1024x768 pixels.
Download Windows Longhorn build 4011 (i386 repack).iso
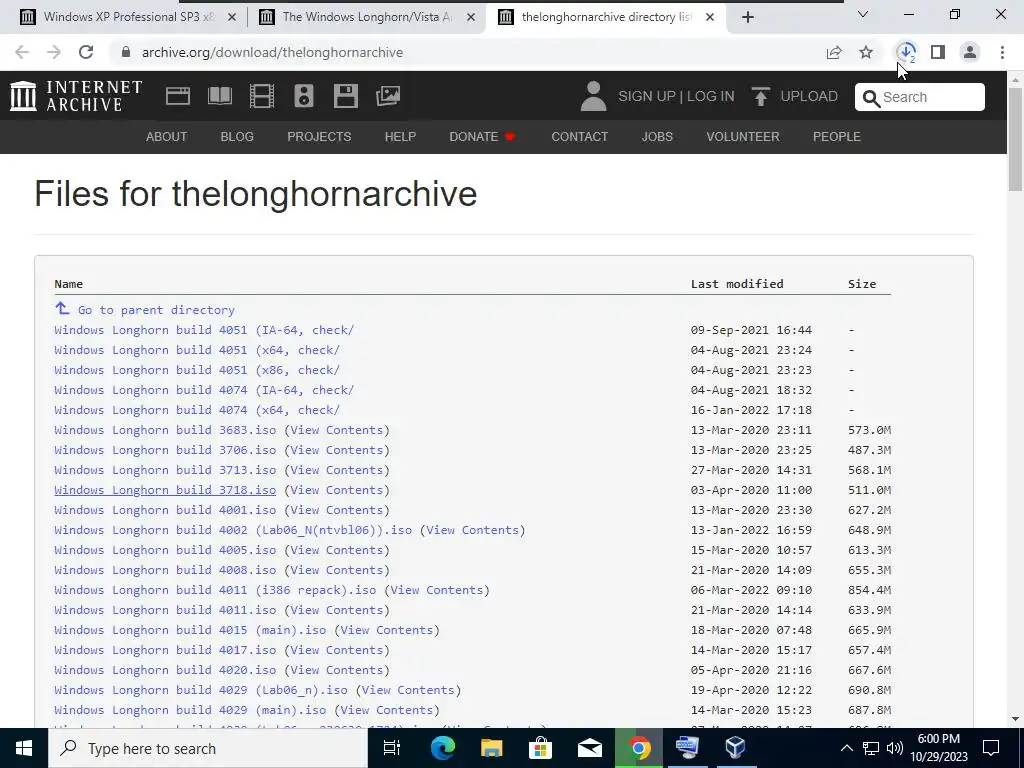[x=215, y=590]
